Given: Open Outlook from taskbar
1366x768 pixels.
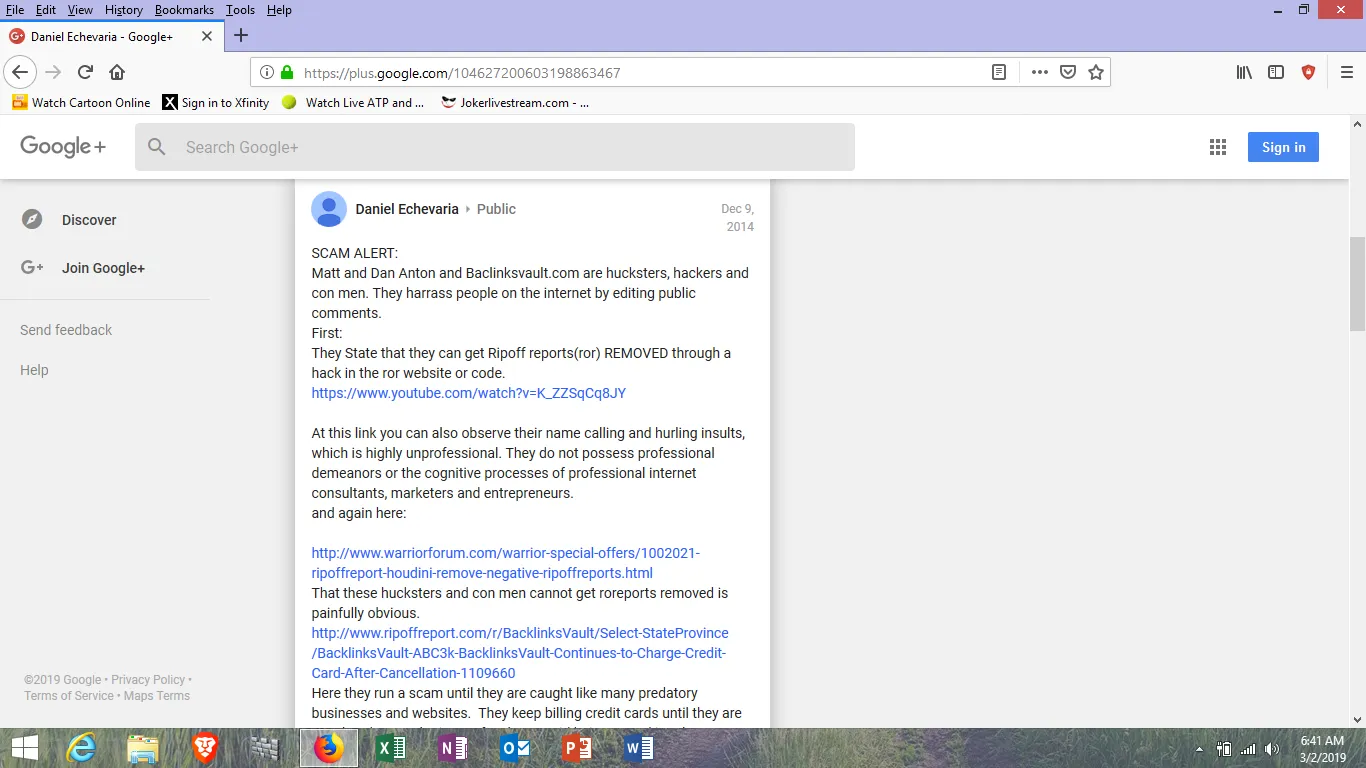Looking at the screenshot, I should [515, 748].
